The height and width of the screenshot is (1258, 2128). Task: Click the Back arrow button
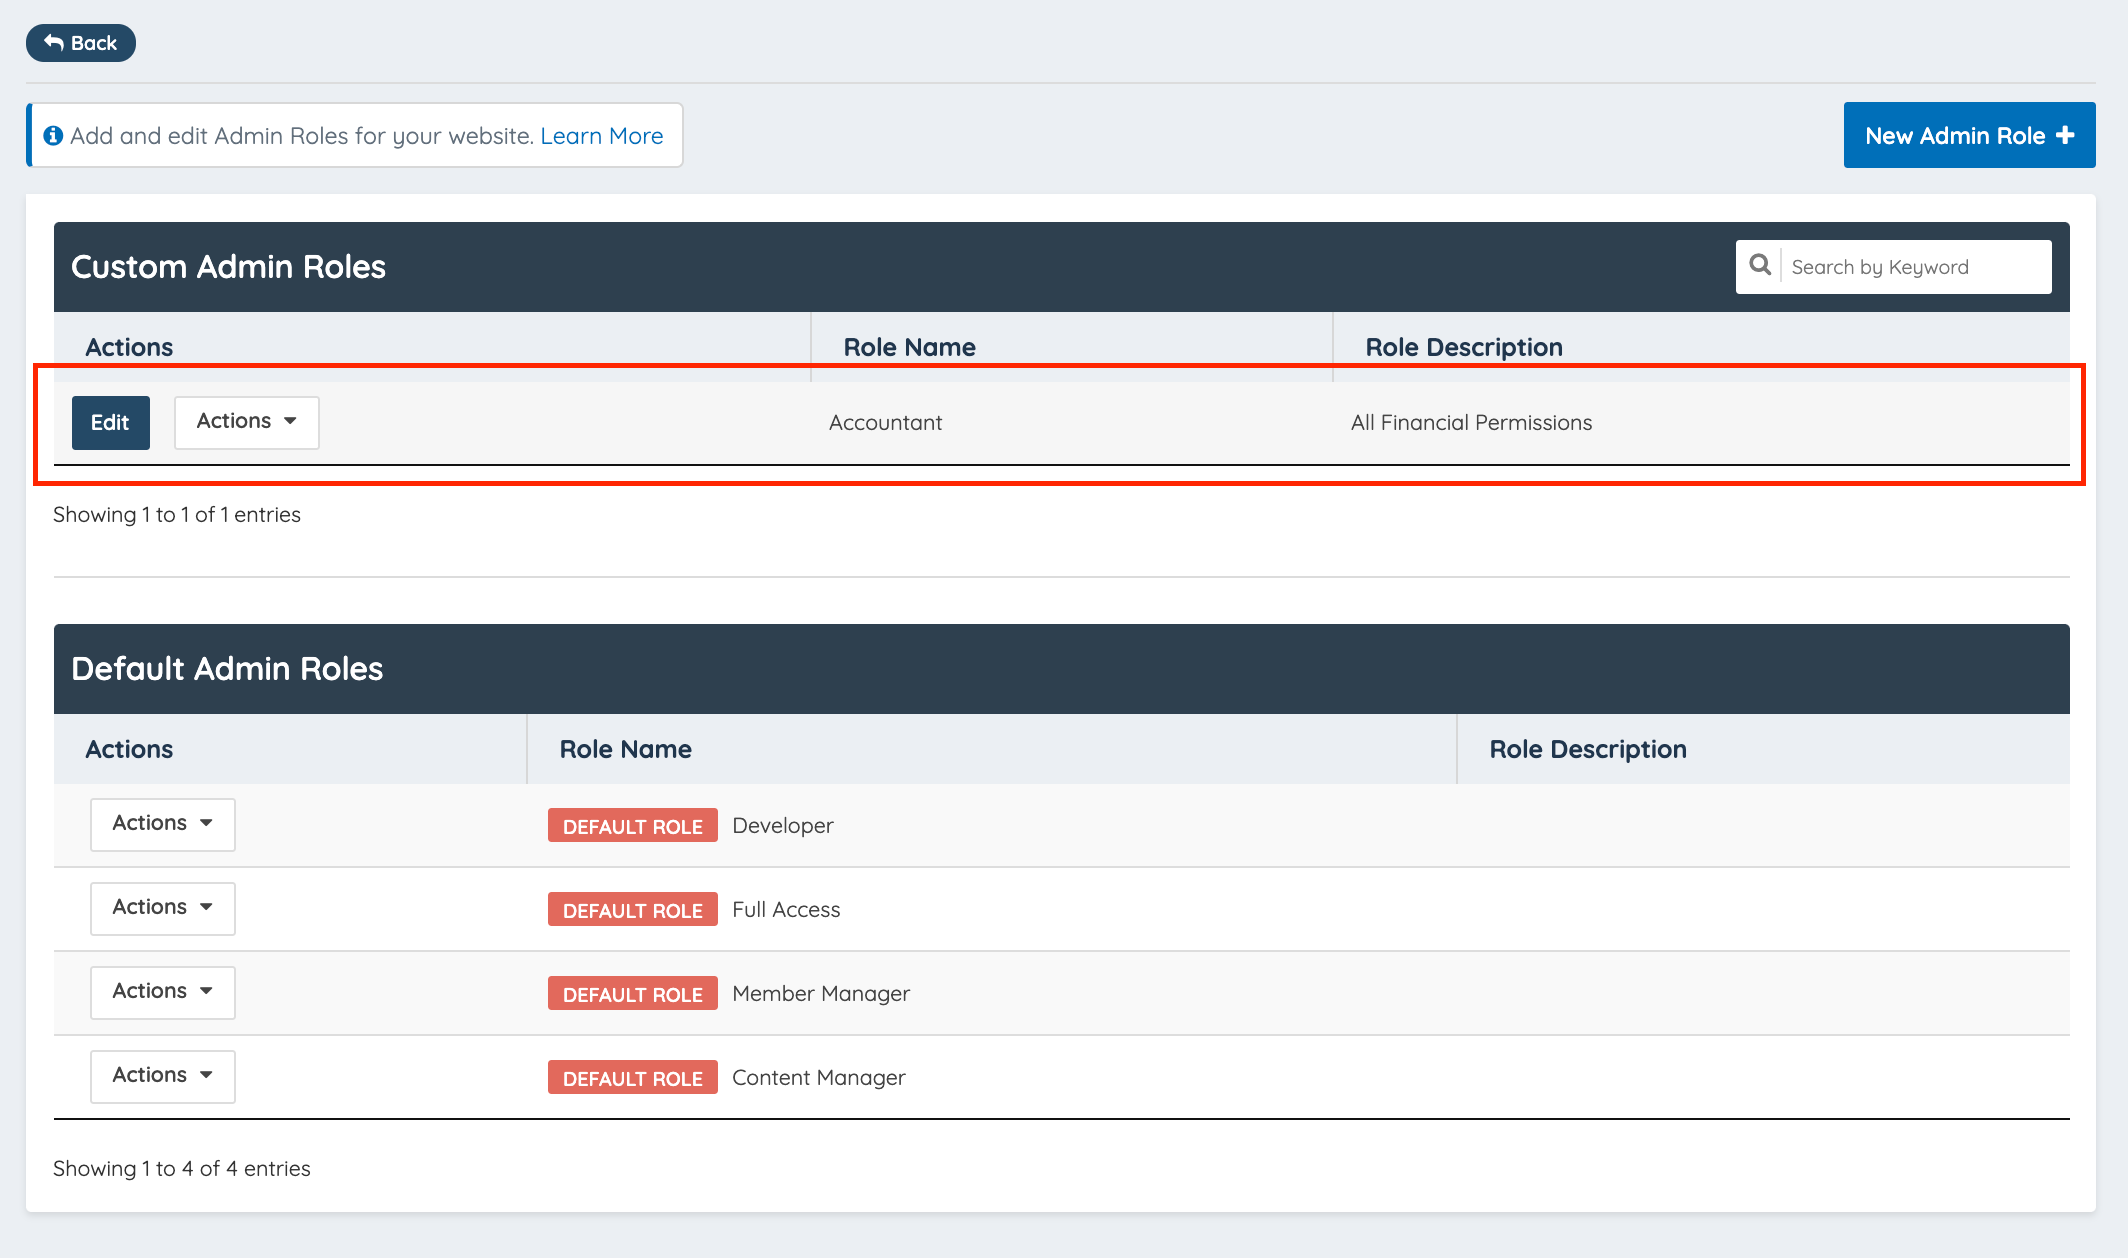coord(81,43)
